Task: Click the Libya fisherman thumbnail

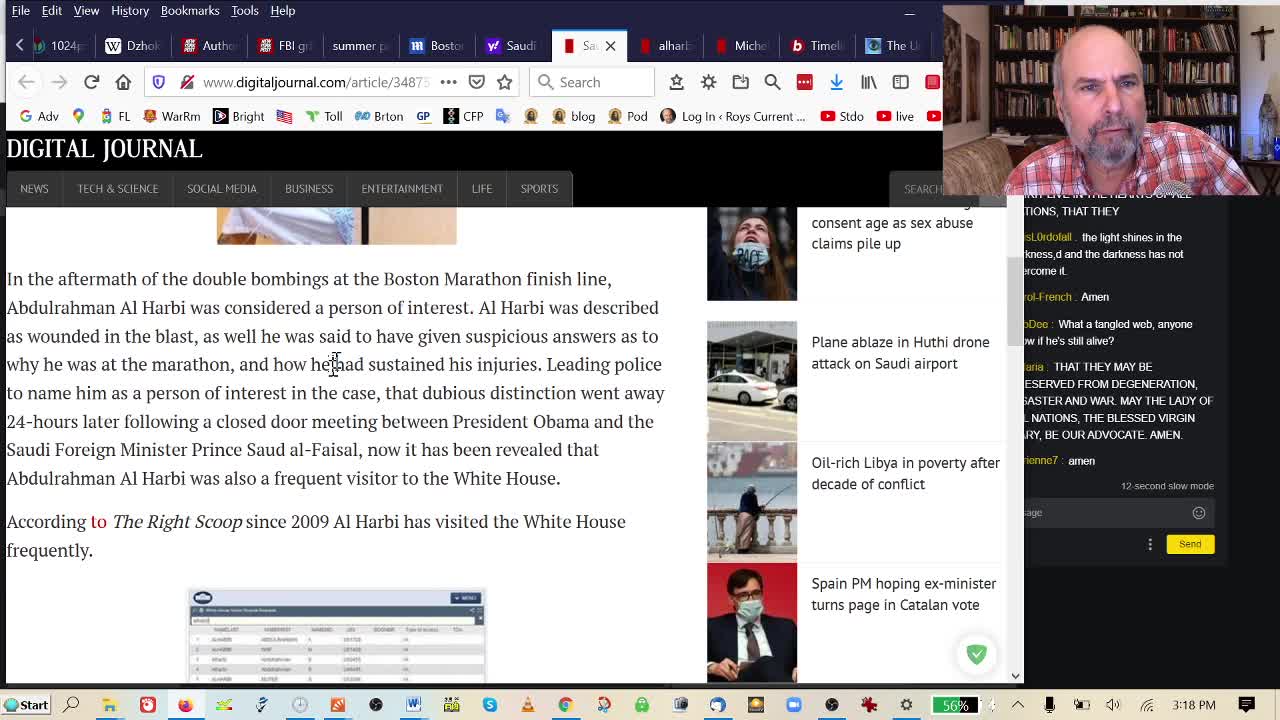Action: pyautogui.click(x=752, y=500)
